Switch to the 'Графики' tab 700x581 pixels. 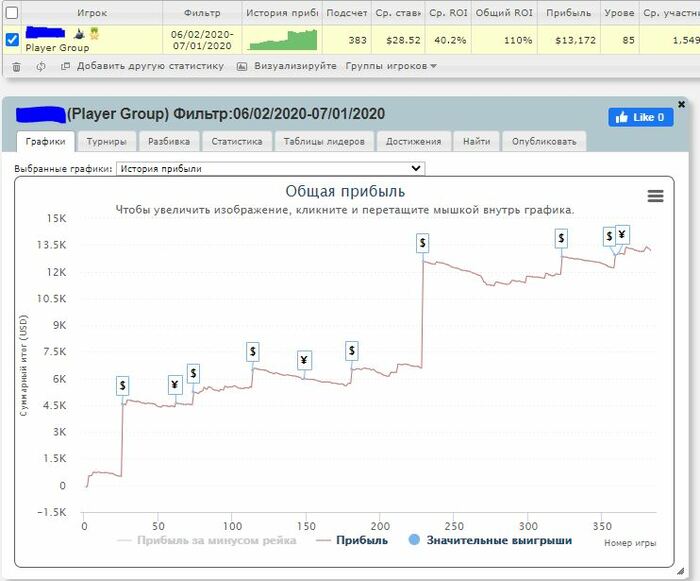tap(46, 142)
